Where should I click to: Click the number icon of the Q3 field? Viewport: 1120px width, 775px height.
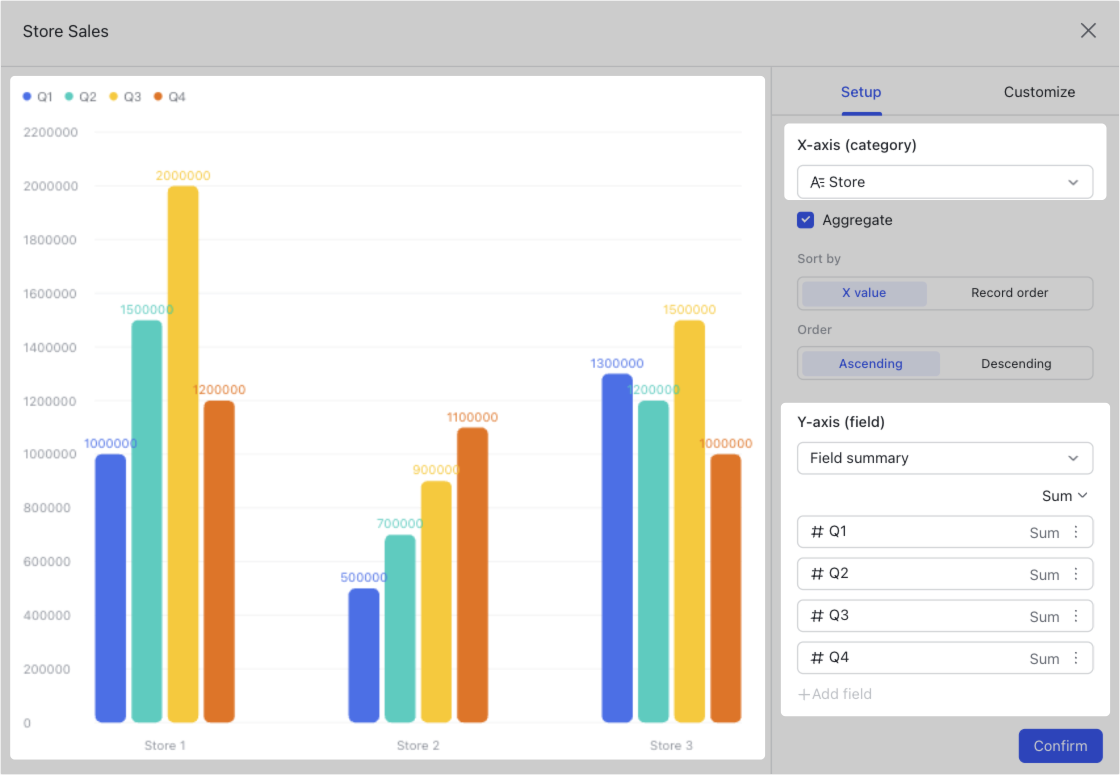click(x=817, y=616)
